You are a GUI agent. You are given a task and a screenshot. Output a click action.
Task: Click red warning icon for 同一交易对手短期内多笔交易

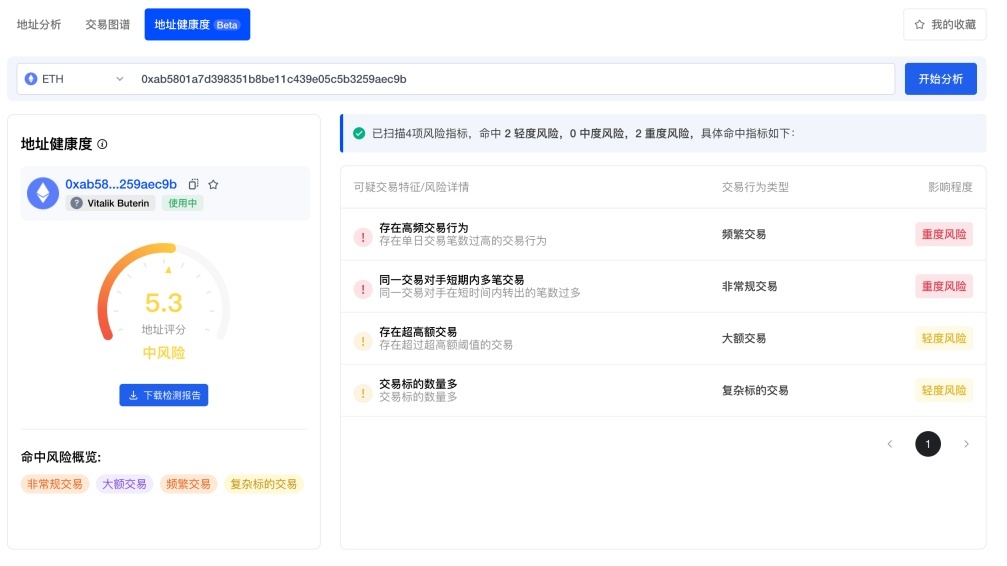click(x=363, y=289)
